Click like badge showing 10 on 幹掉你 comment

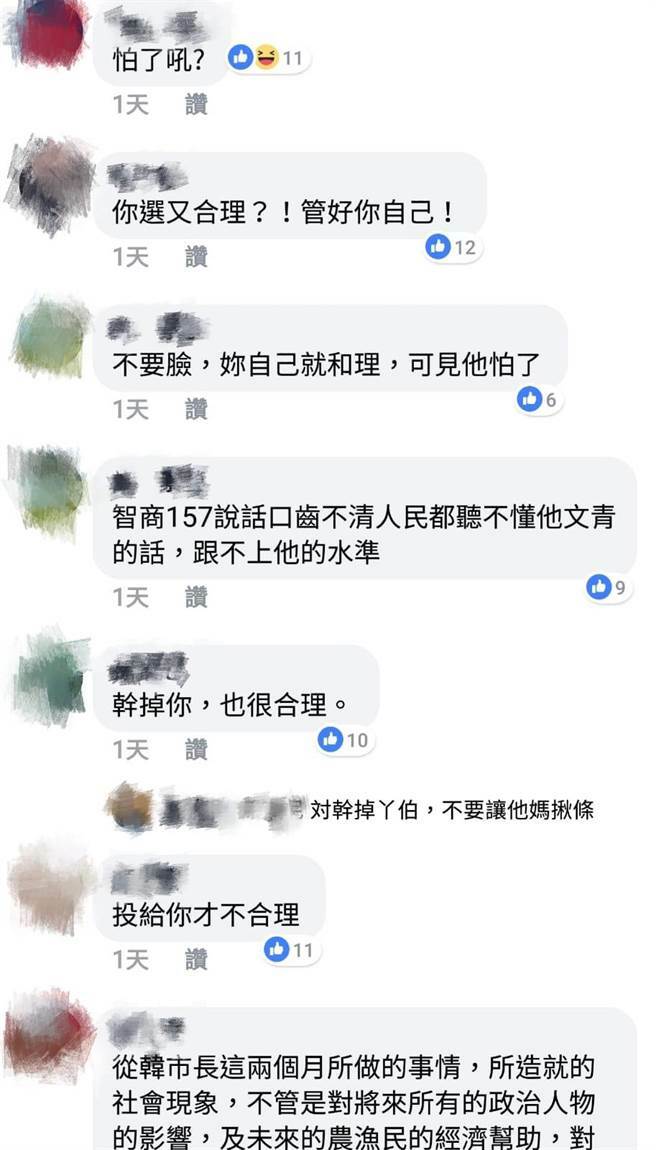(x=345, y=741)
